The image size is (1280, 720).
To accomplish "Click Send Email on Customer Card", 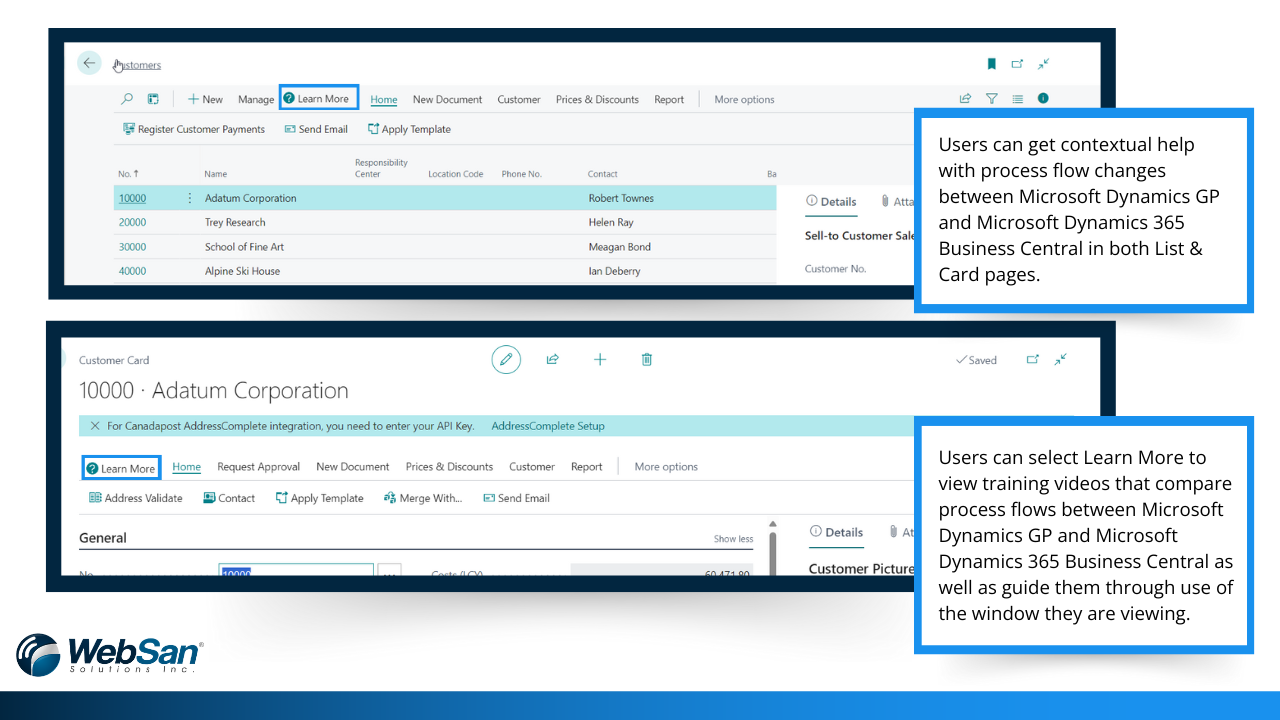I will pos(516,498).
